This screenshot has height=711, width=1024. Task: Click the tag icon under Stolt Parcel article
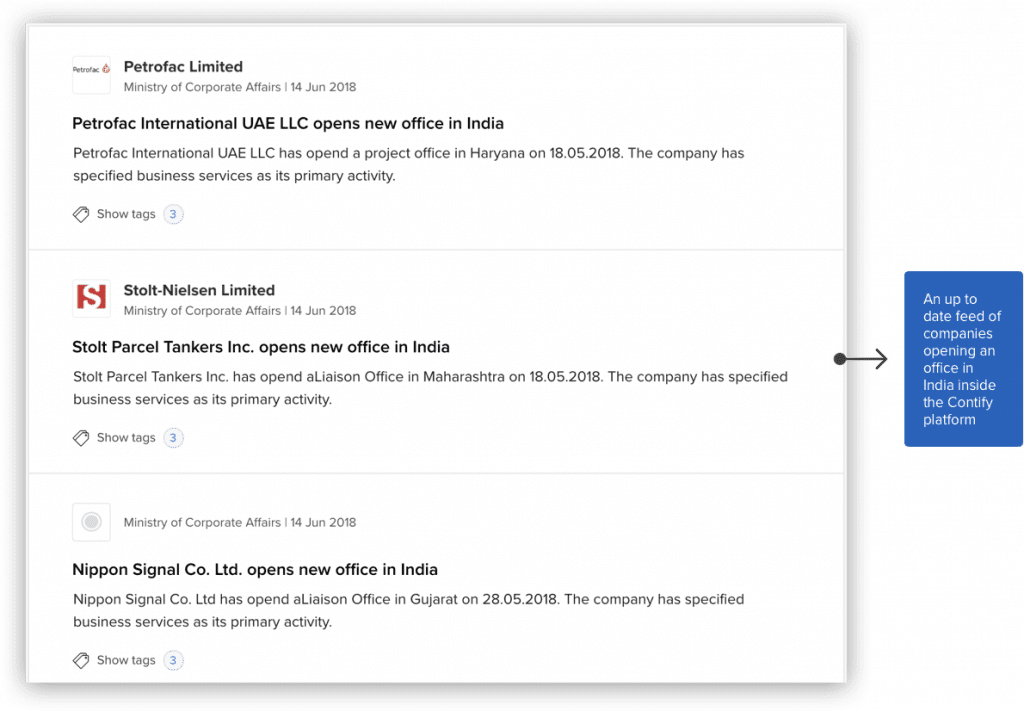81,437
